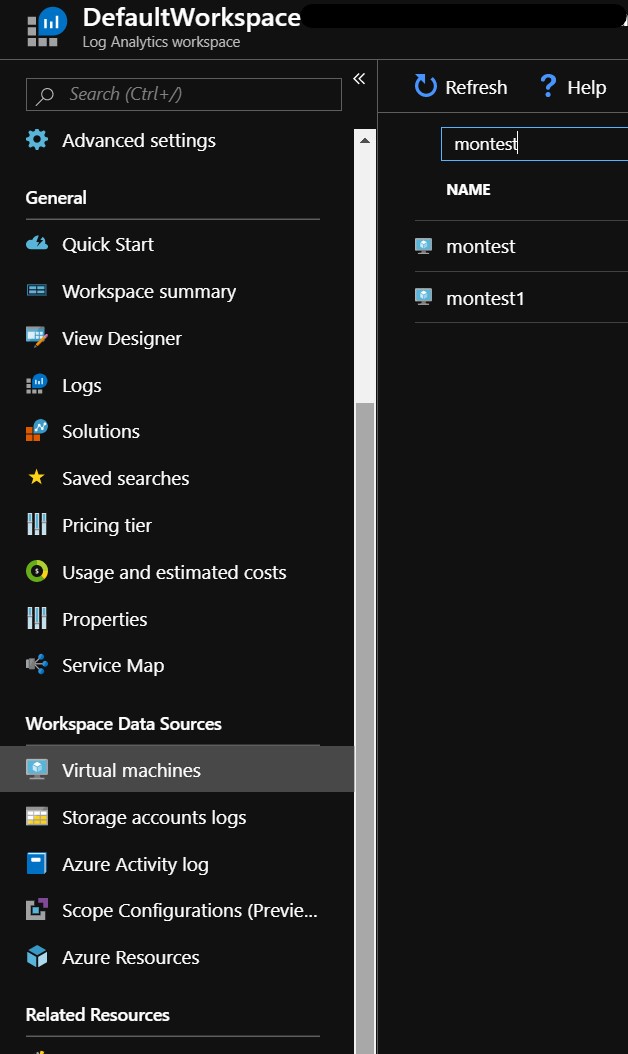Click the Advanced settings gear icon
Image resolution: width=628 pixels, height=1054 pixels.
(37, 140)
